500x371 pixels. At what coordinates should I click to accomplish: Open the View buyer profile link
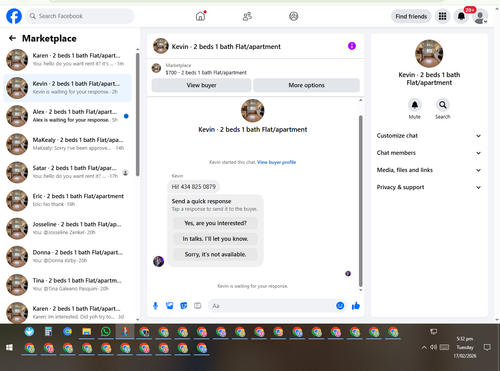pos(276,162)
